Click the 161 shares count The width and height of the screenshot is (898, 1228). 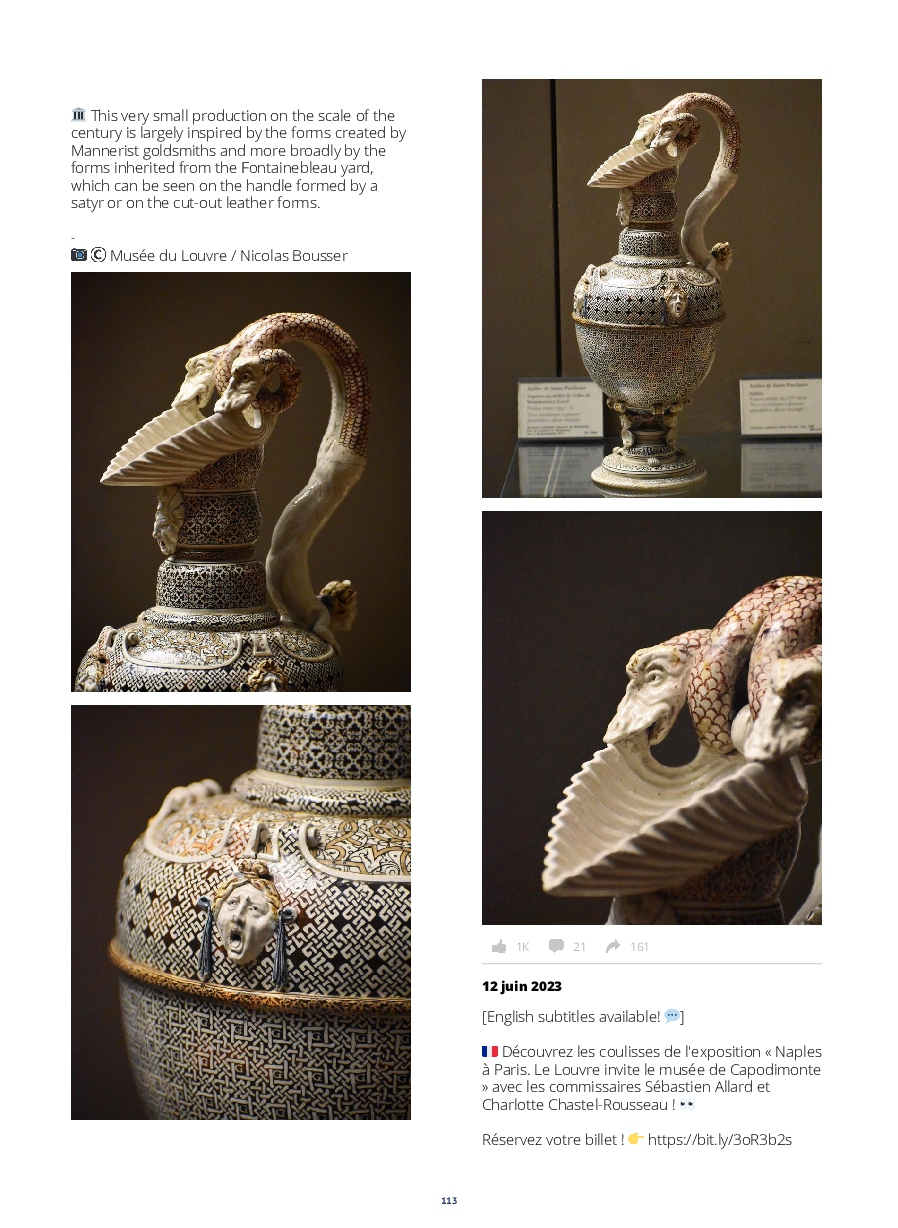(x=640, y=947)
